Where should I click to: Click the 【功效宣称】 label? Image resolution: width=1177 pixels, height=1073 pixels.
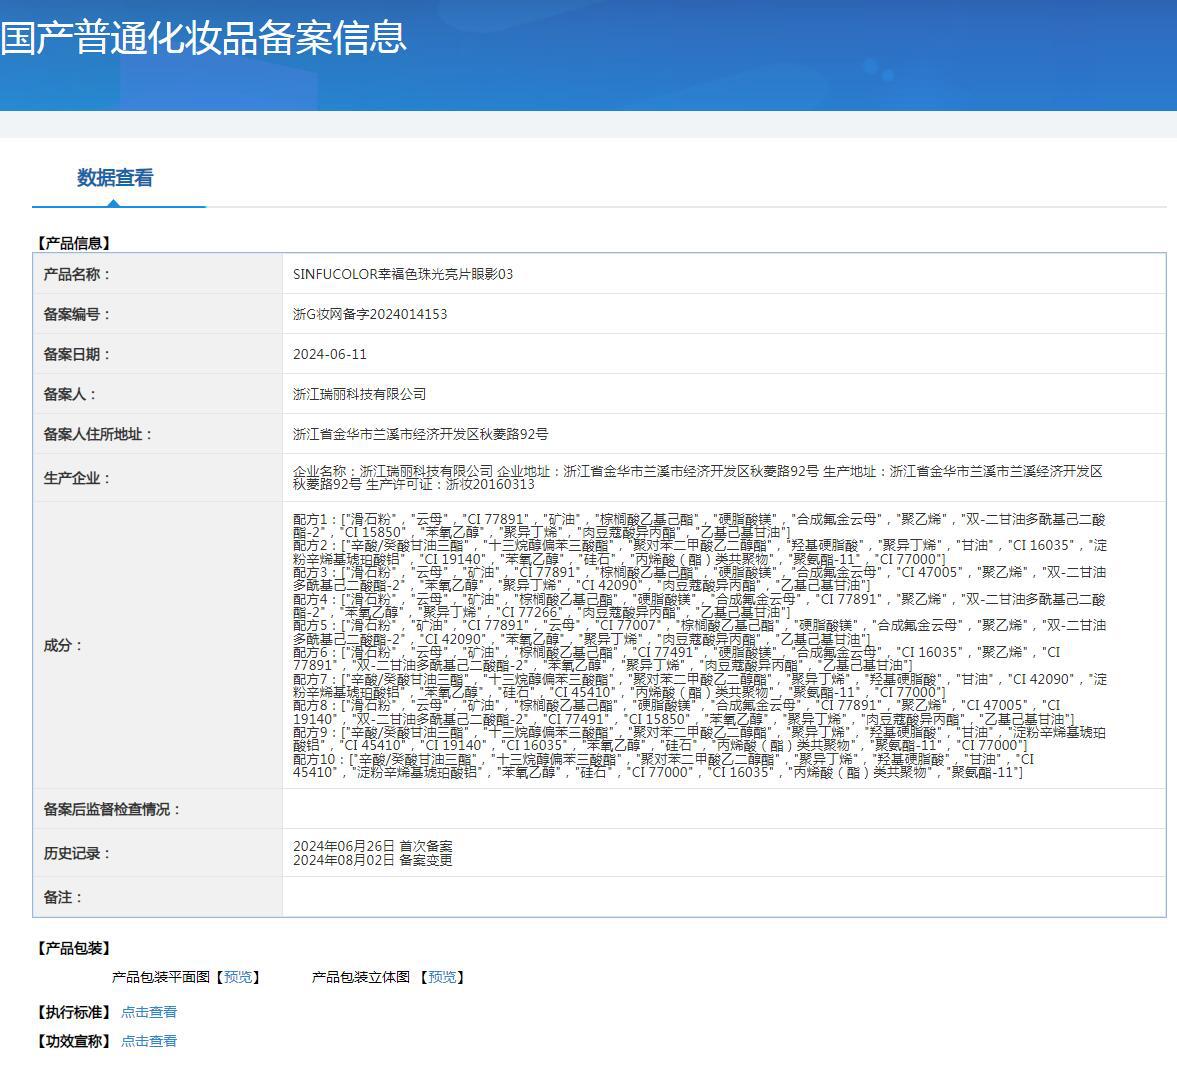74,1041
